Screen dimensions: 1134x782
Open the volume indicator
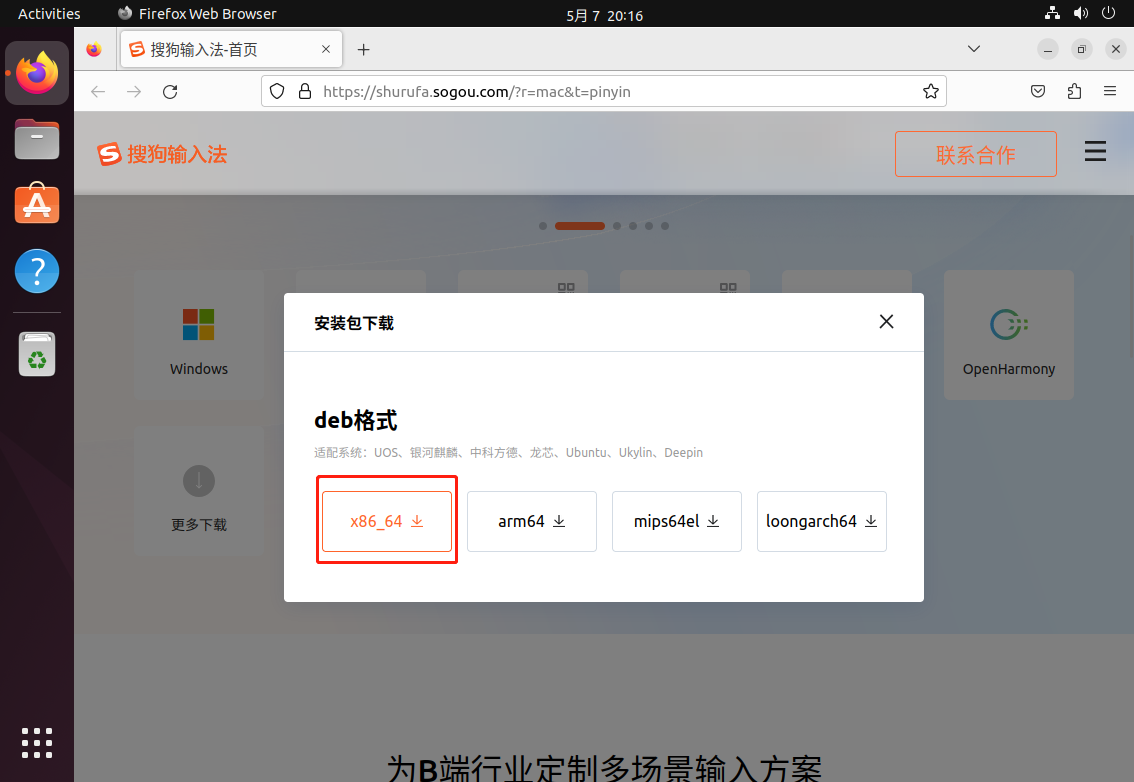tap(1081, 13)
